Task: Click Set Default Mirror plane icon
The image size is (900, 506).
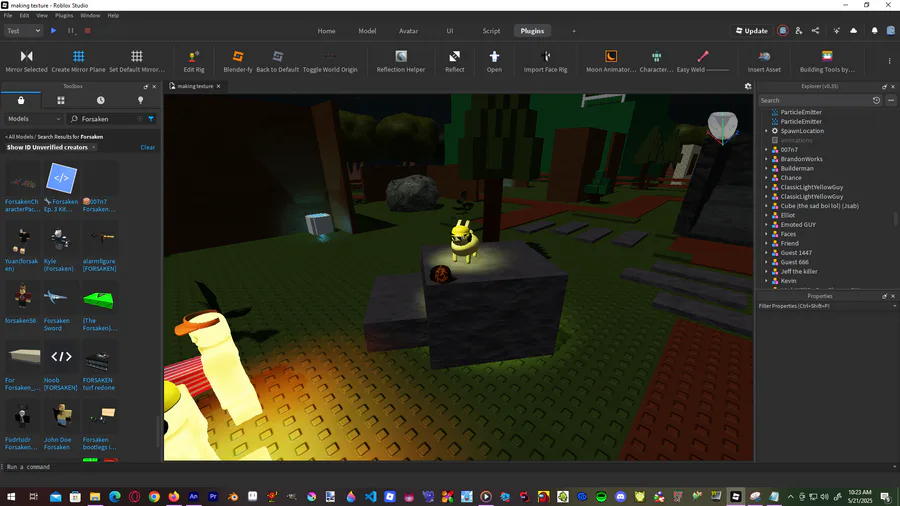Action: point(137,56)
